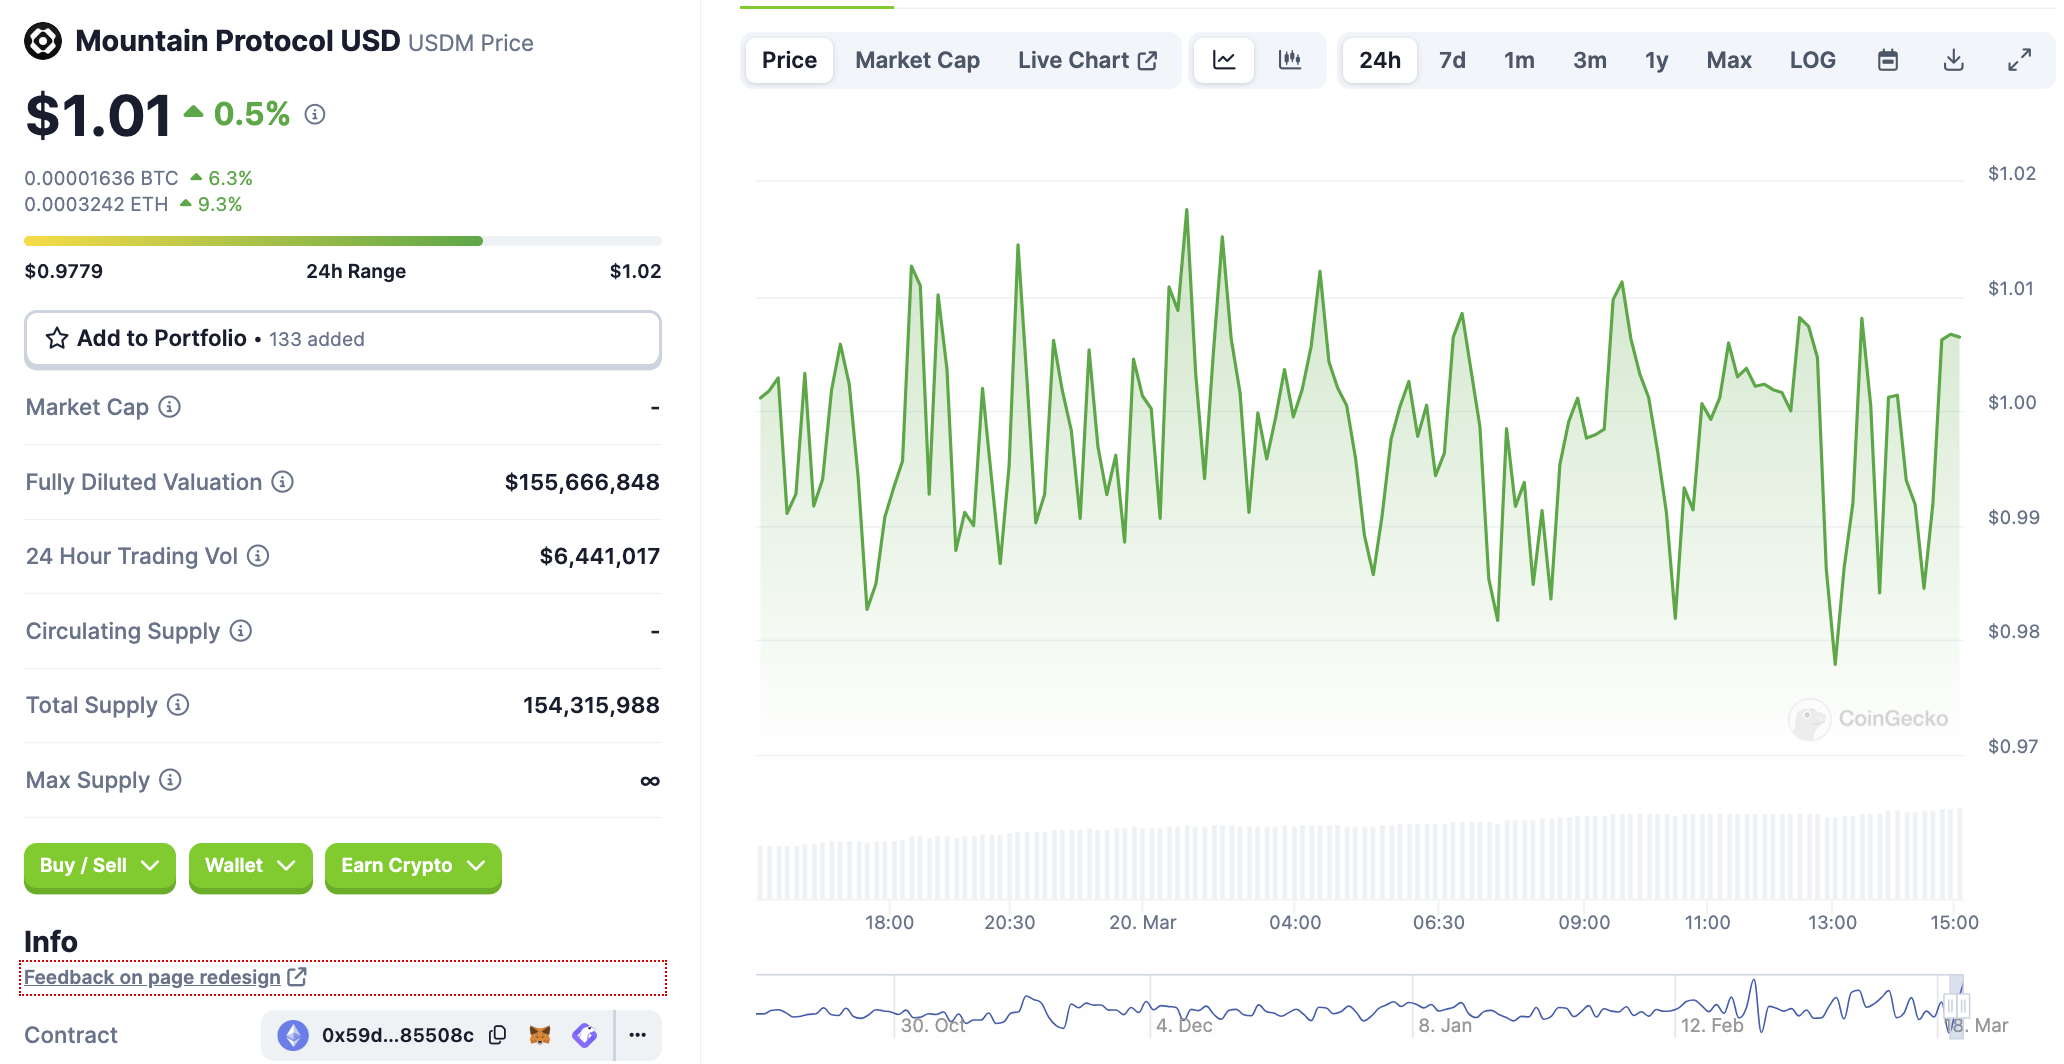Open the Live Chart tab
Viewport: 2064px width, 1064px height.
[x=1087, y=60]
